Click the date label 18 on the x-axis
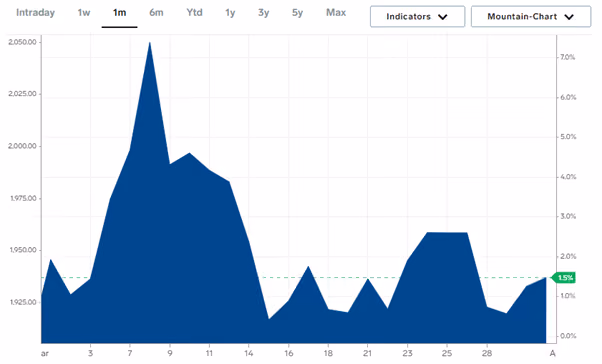 tap(328, 353)
